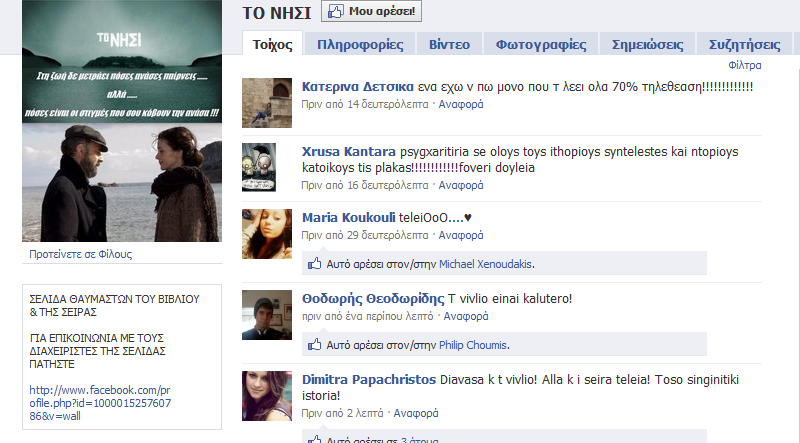The image size is (800, 443).
Task: Click Θοδωρής Θεοδωρίδης's avatar photo
Action: tap(267, 315)
